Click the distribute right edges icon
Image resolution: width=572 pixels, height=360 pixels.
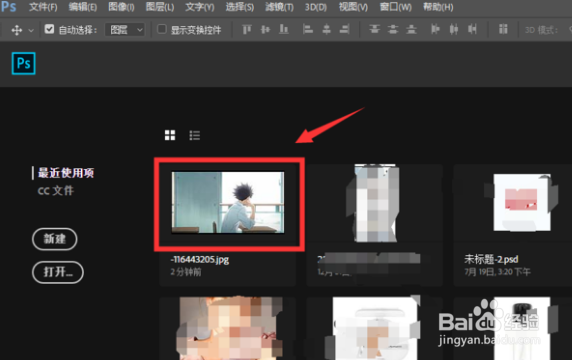[x=472, y=29]
